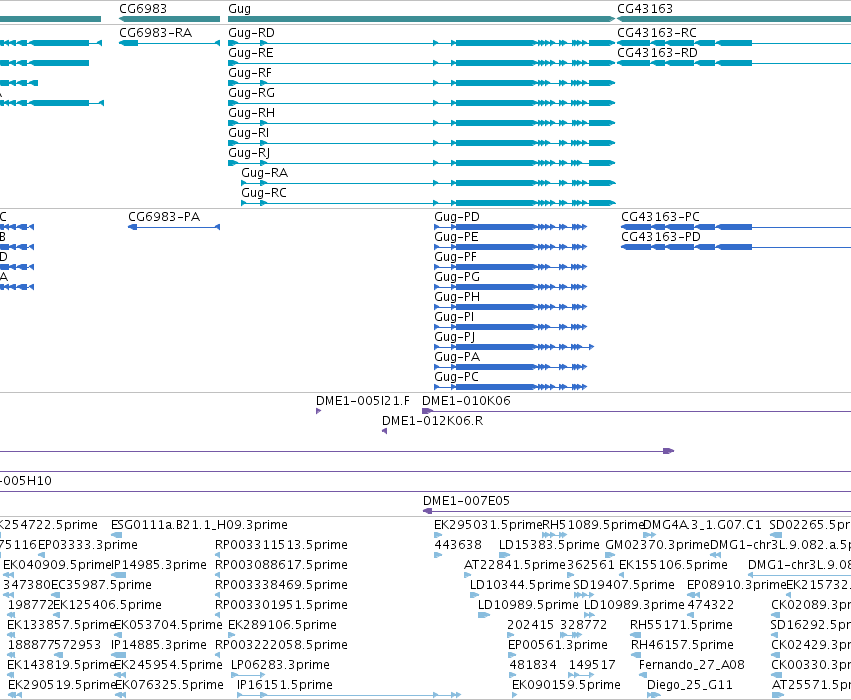Open the Gug-RC transcript label
The height and width of the screenshot is (700, 851).
pos(264,193)
